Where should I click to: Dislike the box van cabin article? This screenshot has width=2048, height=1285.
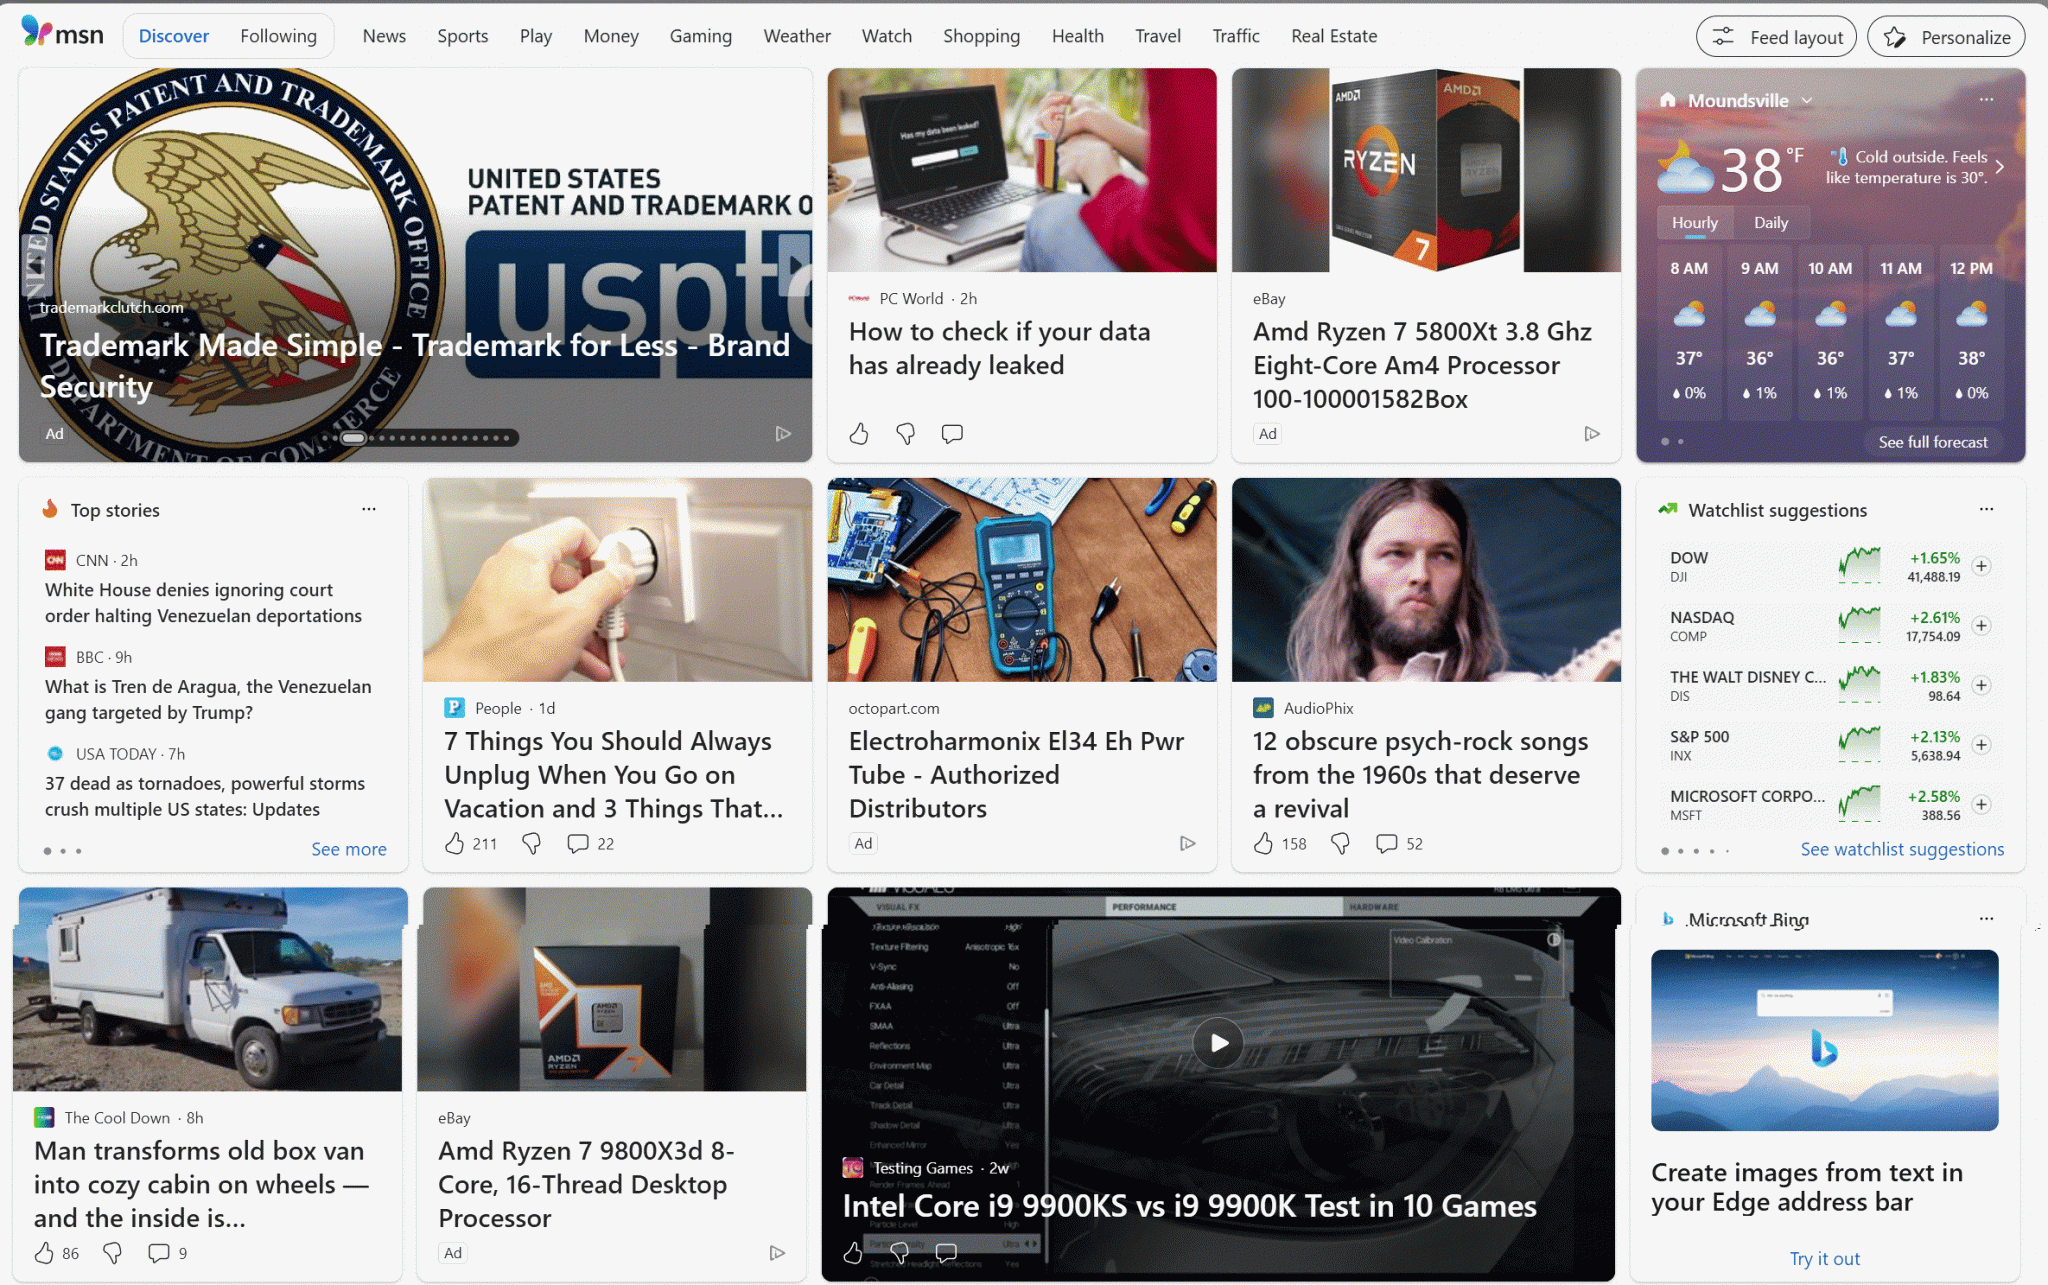[113, 1253]
